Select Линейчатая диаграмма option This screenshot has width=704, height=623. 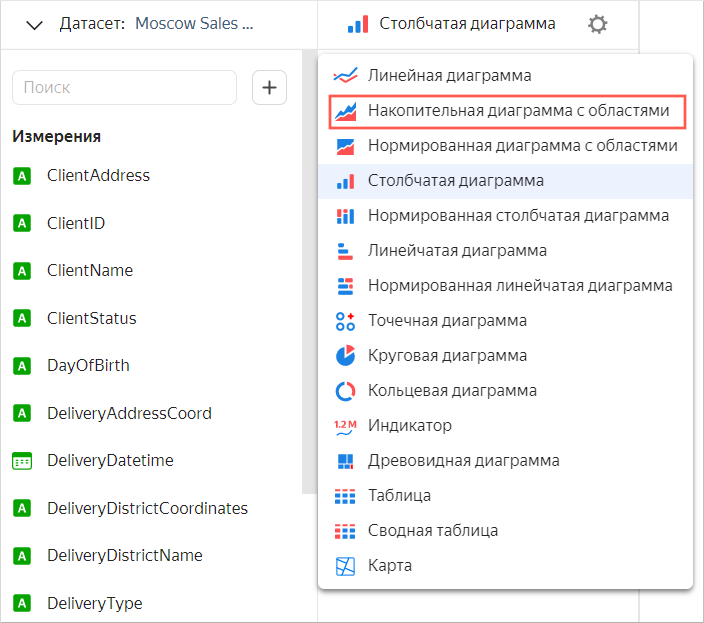[x=457, y=251]
